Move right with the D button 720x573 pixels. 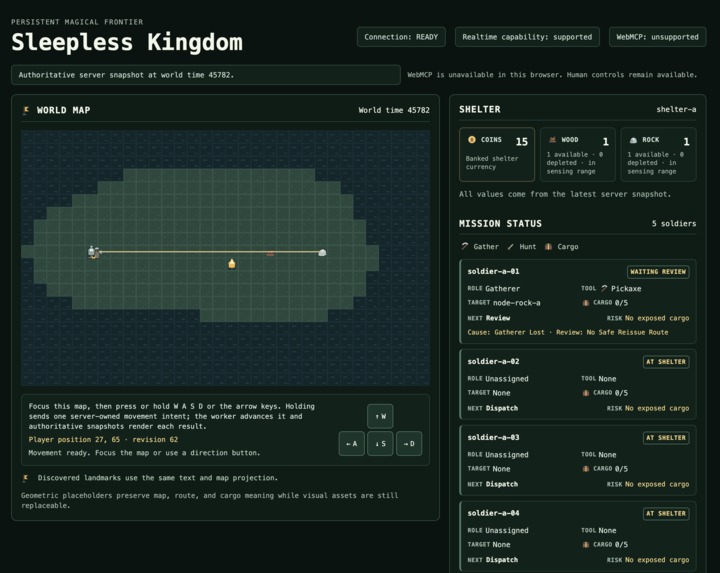[409, 444]
